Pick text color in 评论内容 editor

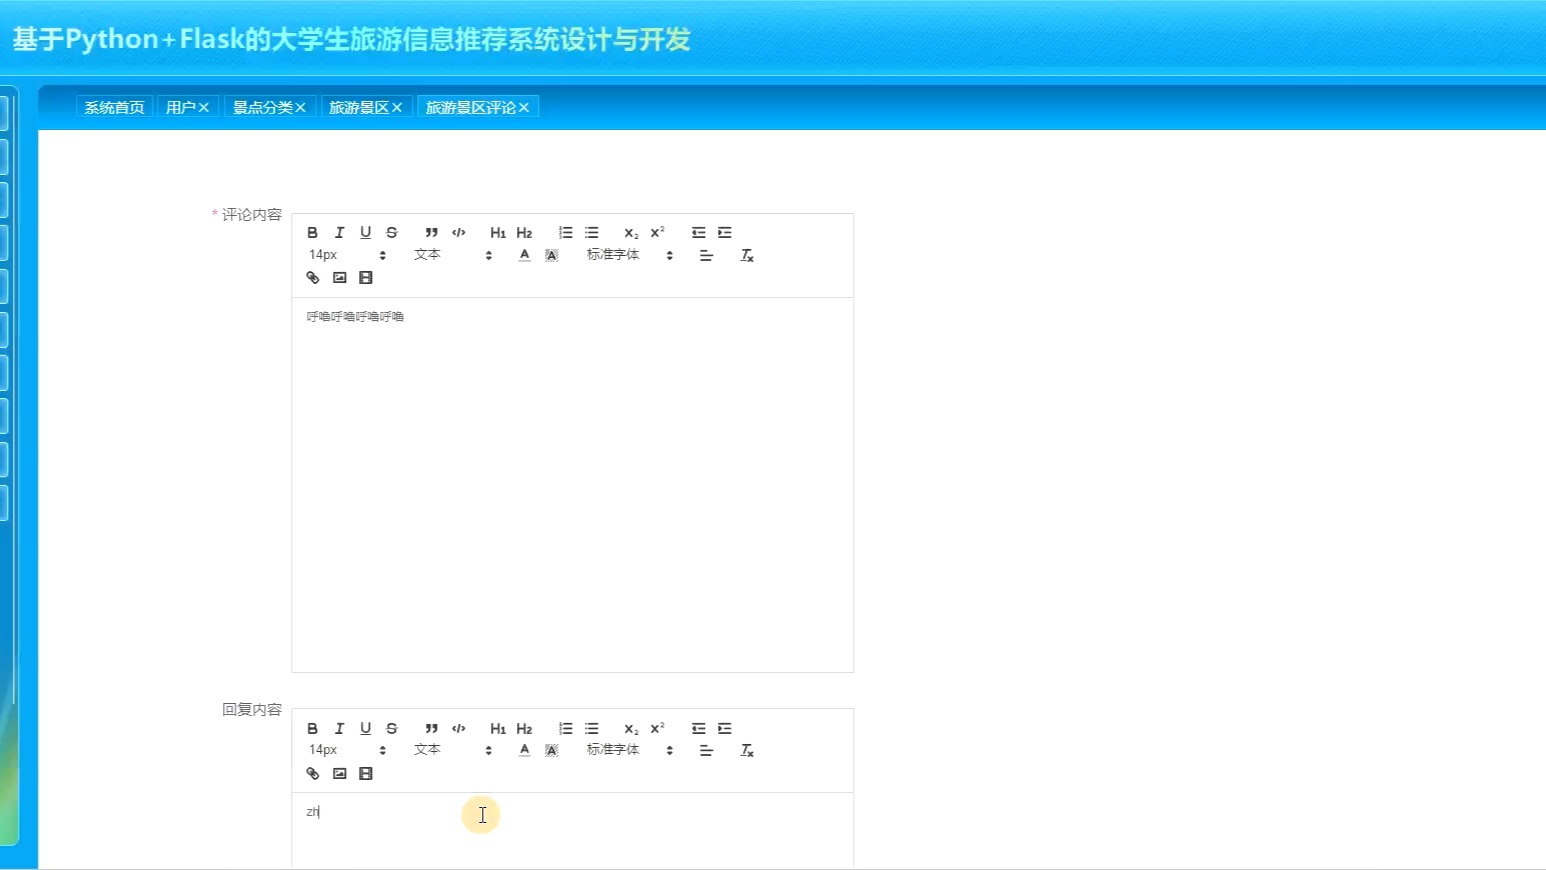click(524, 256)
